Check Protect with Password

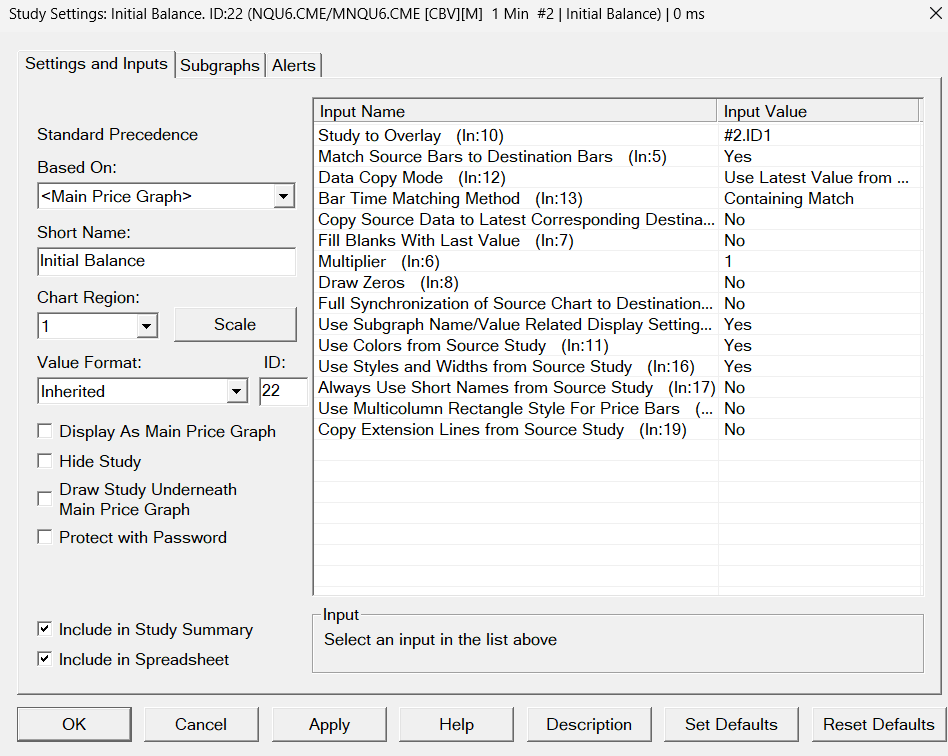point(45,537)
